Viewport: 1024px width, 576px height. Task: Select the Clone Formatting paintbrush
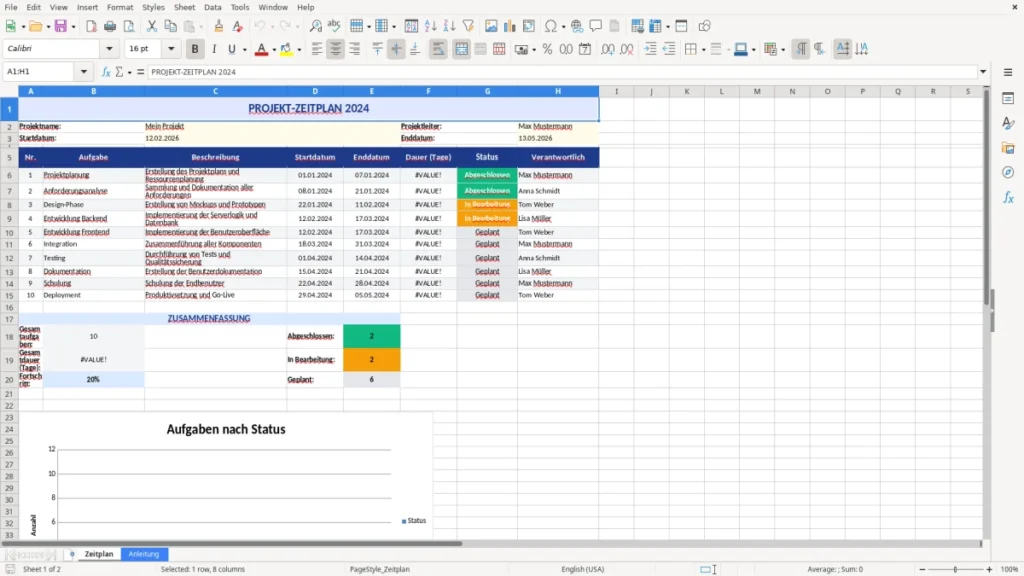pos(219,26)
